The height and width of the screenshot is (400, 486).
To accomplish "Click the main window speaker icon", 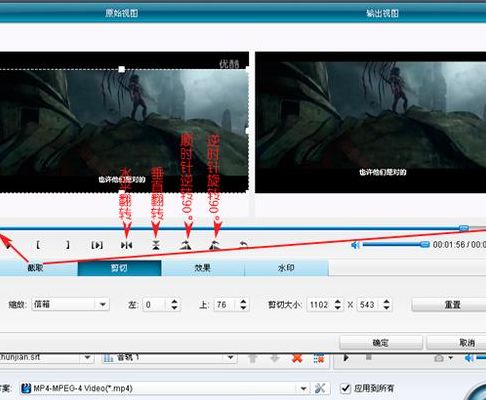I will tap(469, 358).
